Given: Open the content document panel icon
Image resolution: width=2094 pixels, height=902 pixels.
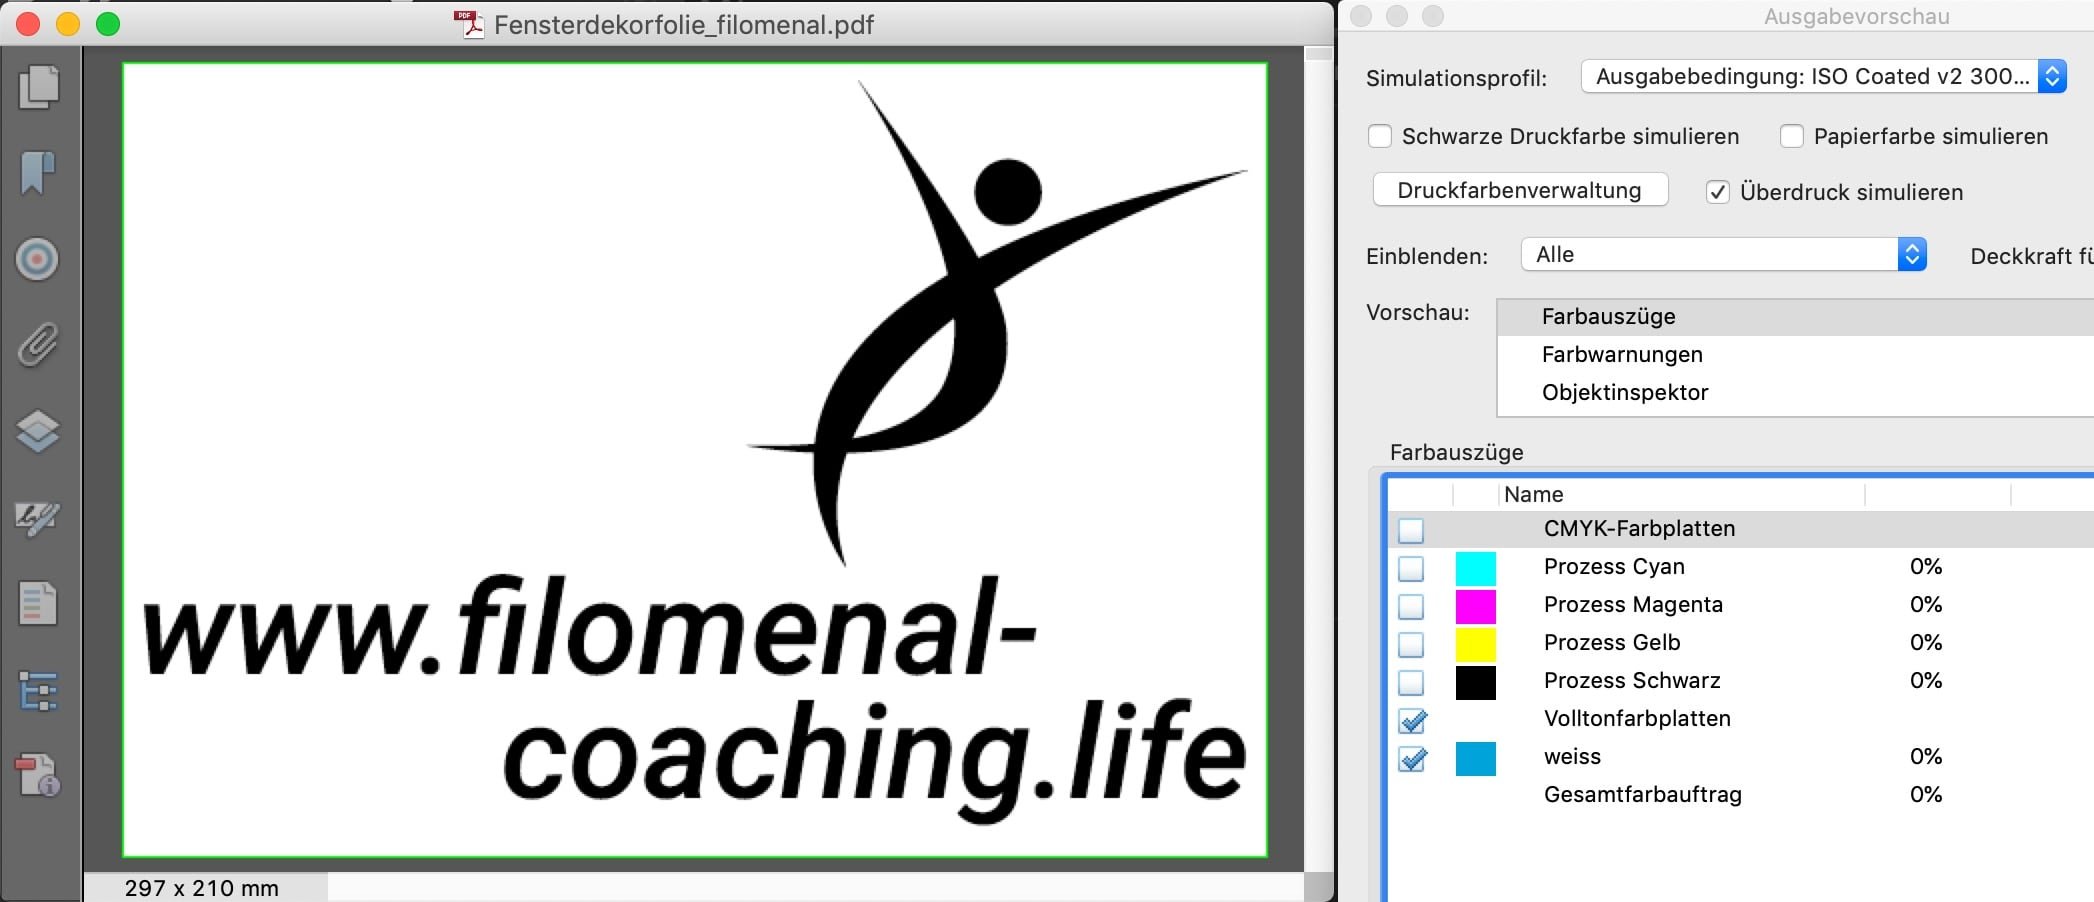Looking at the screenshot, I should pos(38,604).
